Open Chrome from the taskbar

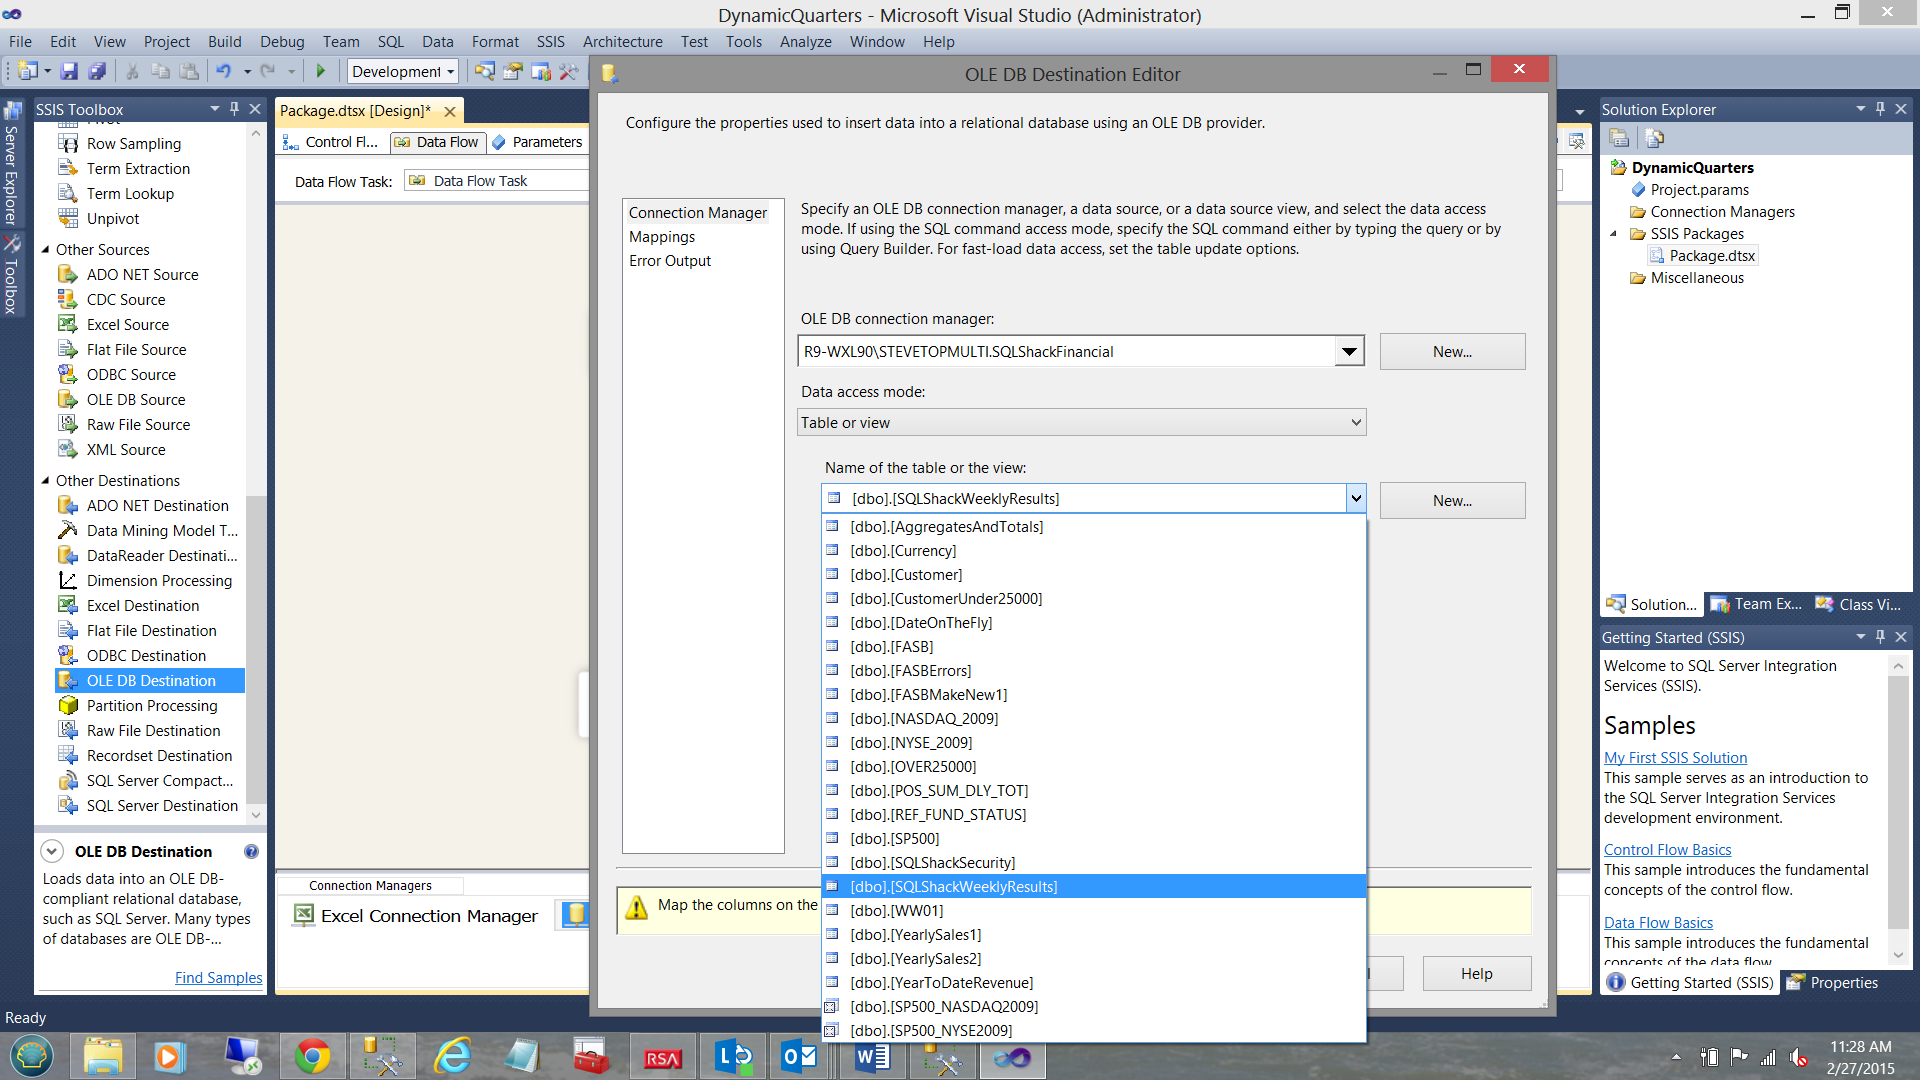312,1056
